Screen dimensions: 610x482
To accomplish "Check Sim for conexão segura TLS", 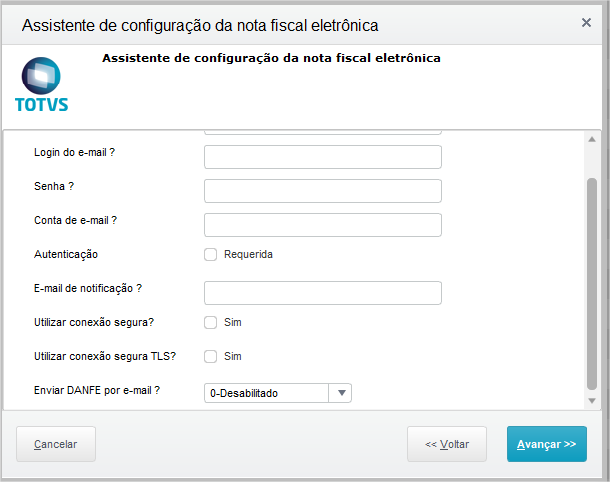I will tap(210, 356).
